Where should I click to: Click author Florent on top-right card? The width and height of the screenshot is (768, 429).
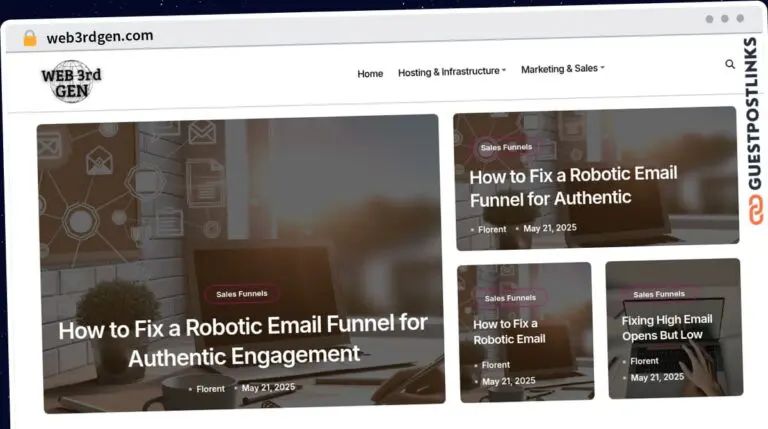tap(492, 229)
